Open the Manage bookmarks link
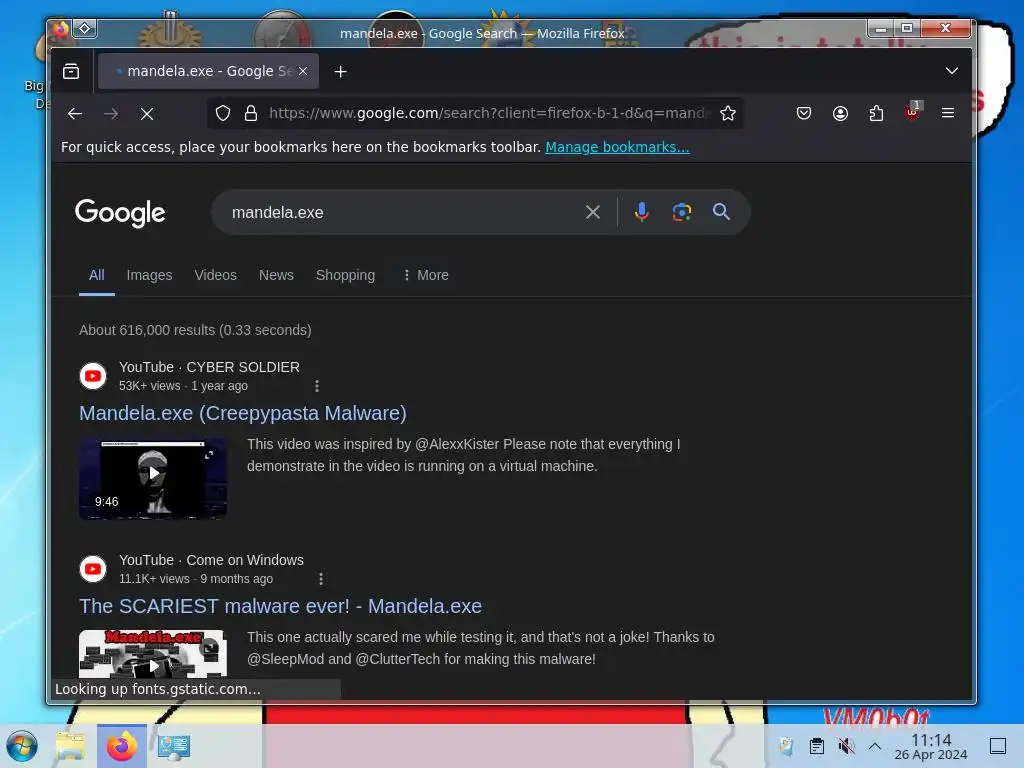The width and height of the screenshot is (1024, 768). point(617,147)
